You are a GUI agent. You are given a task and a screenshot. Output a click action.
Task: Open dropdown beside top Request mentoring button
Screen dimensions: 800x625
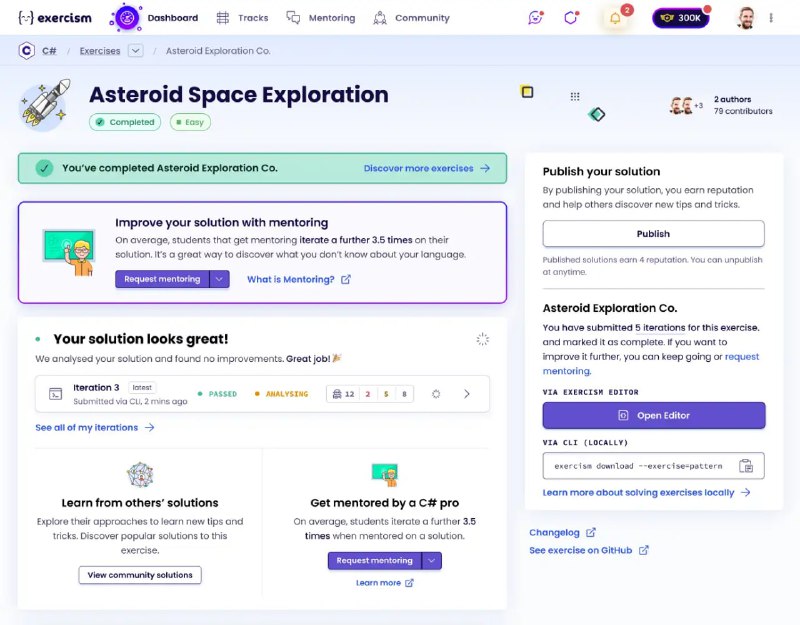[x=220, y=279]
